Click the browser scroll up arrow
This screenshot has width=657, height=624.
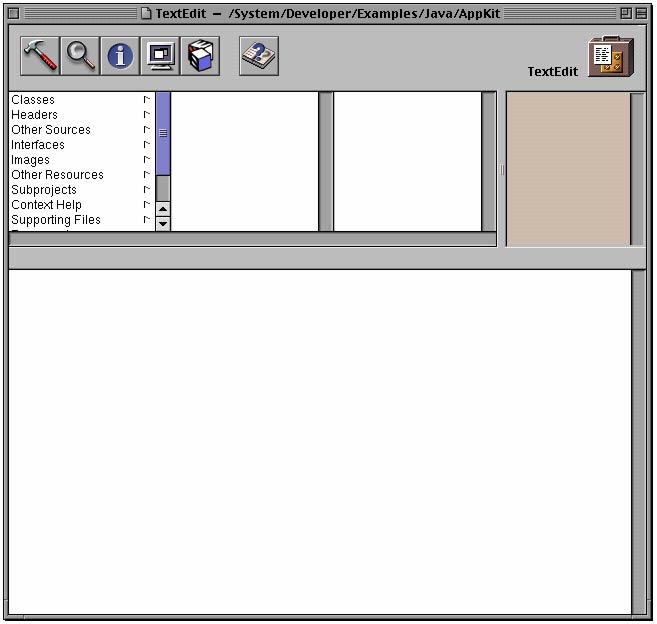coord(163,209)
